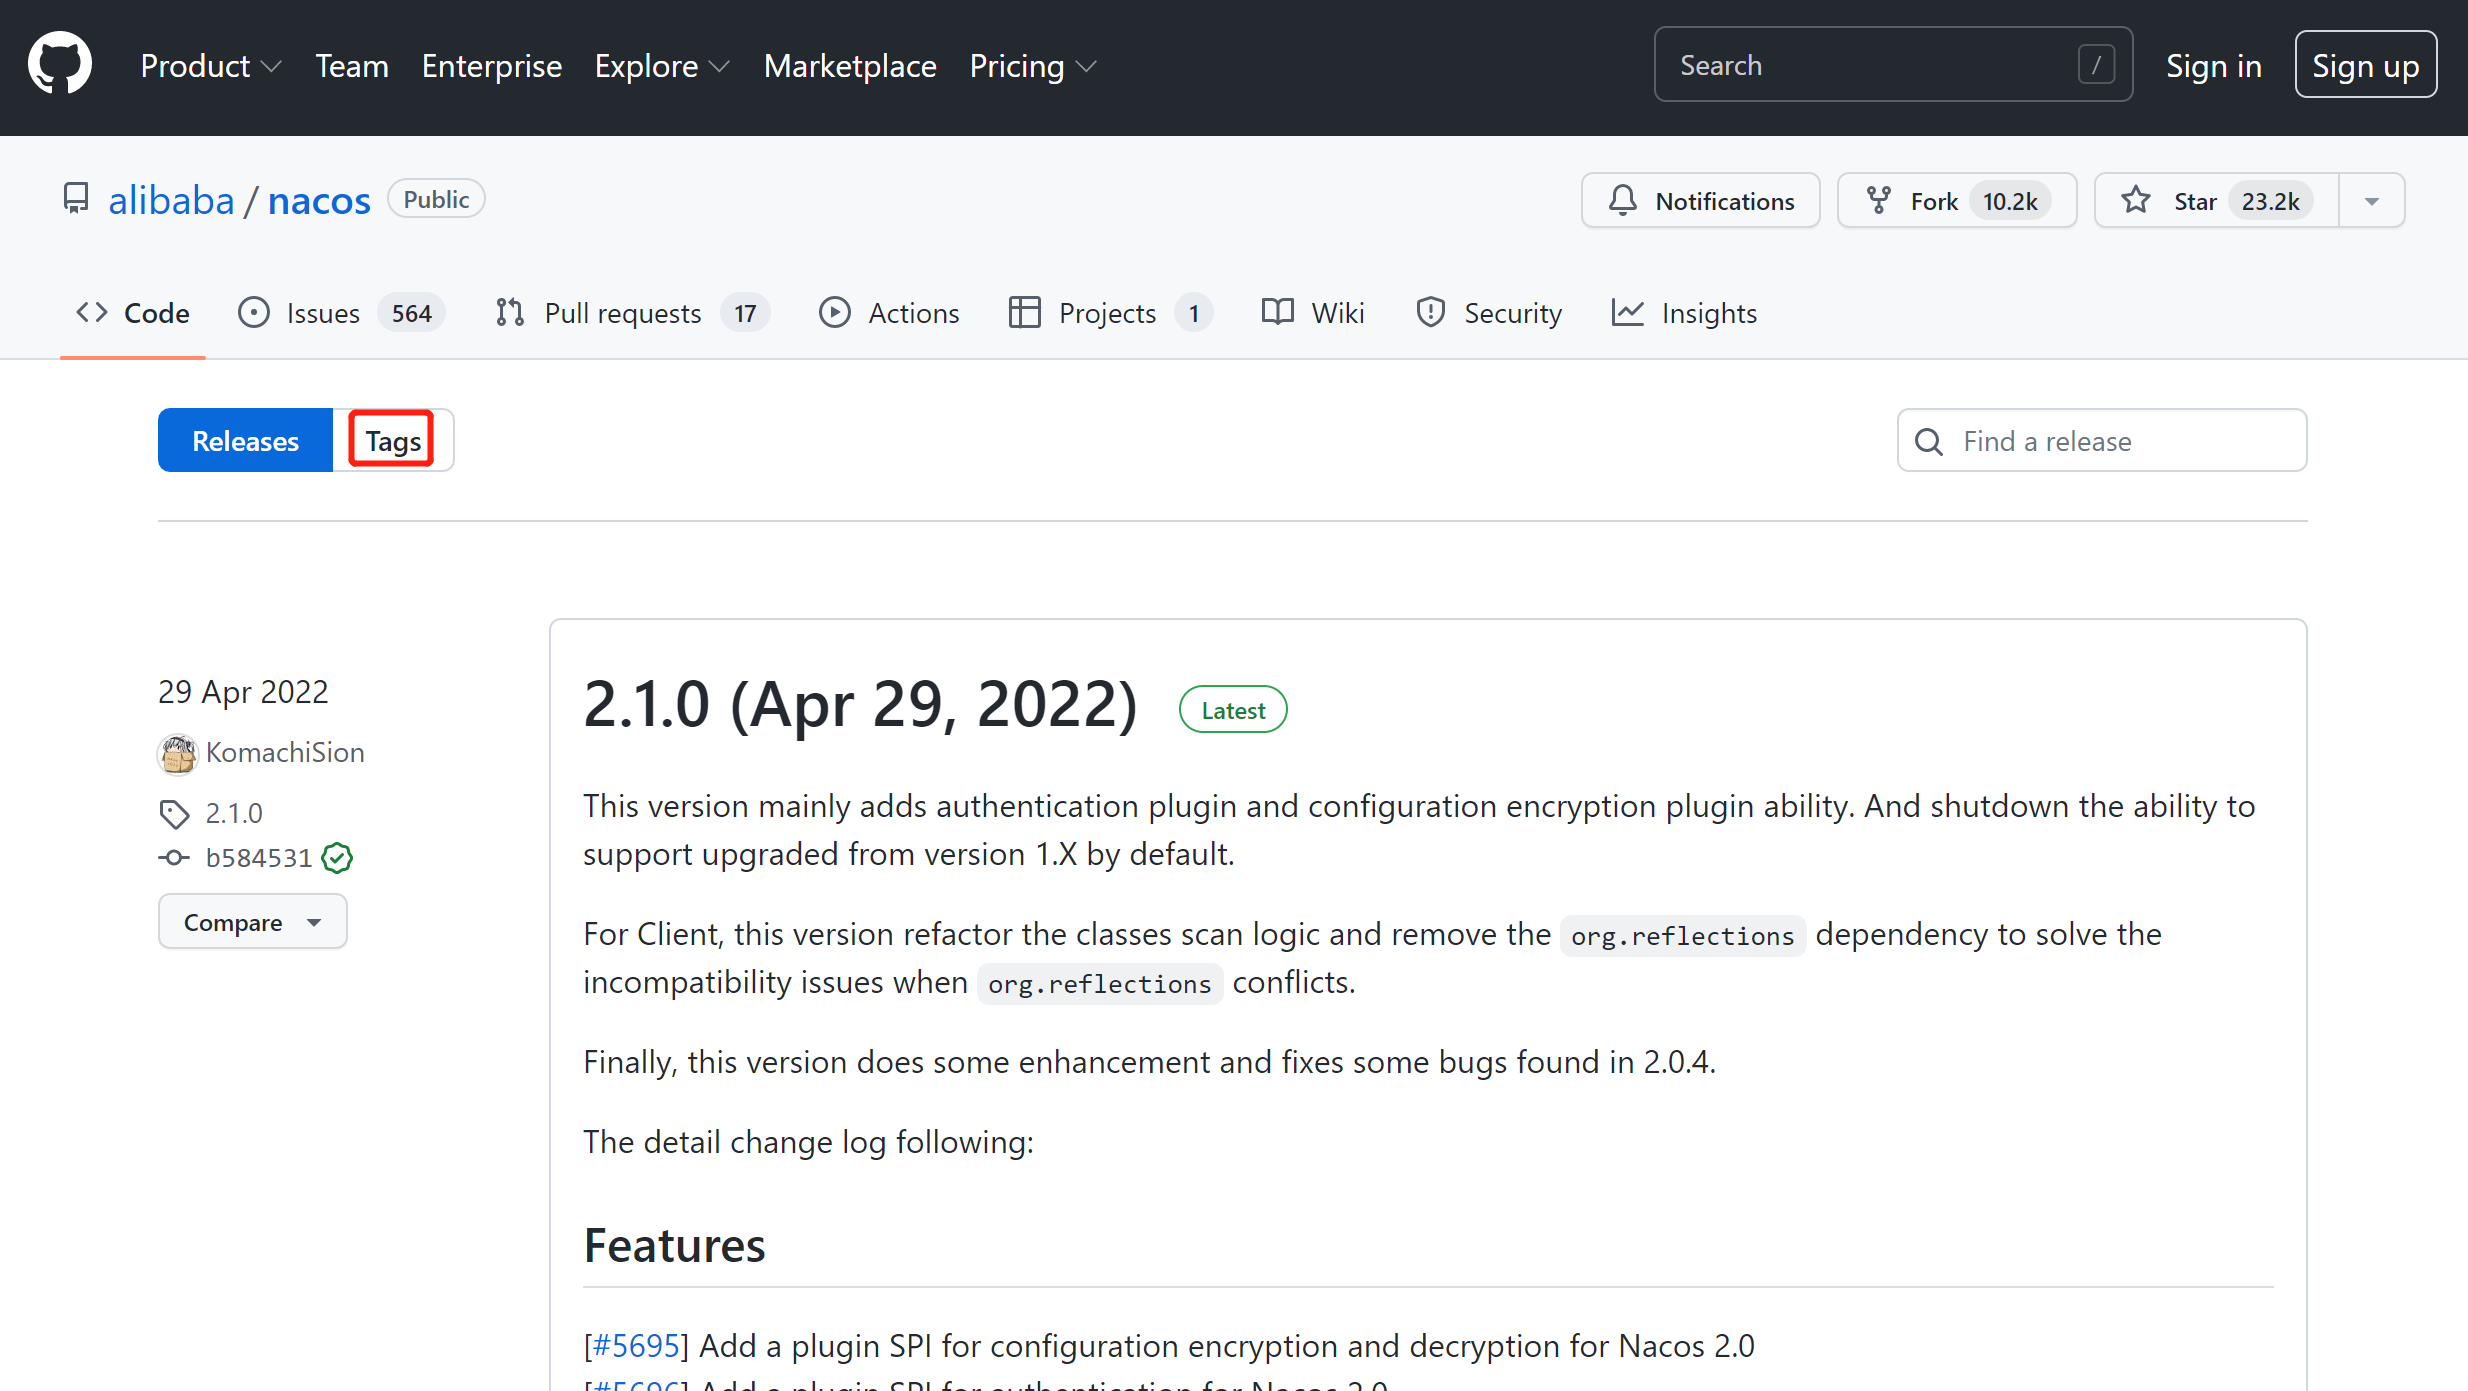The width and height of the screenshot is (2468, 1391).
Task: Open the alibaba owner link
Action: pyautogui.click(x=171, y=200)
